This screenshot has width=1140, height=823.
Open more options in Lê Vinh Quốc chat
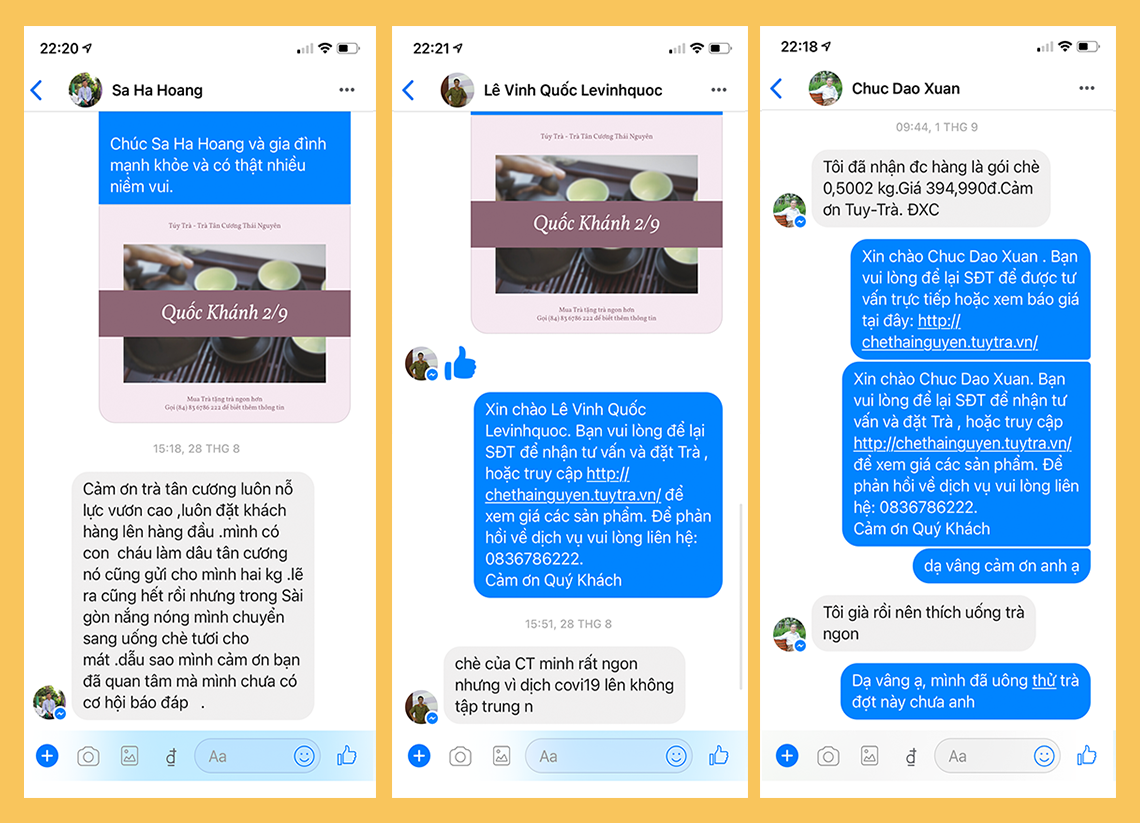tap(719, 89)
